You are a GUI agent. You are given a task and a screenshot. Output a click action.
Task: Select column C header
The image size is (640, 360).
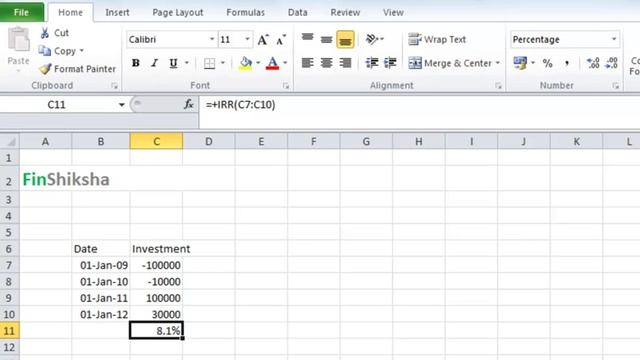click(156, 142)
